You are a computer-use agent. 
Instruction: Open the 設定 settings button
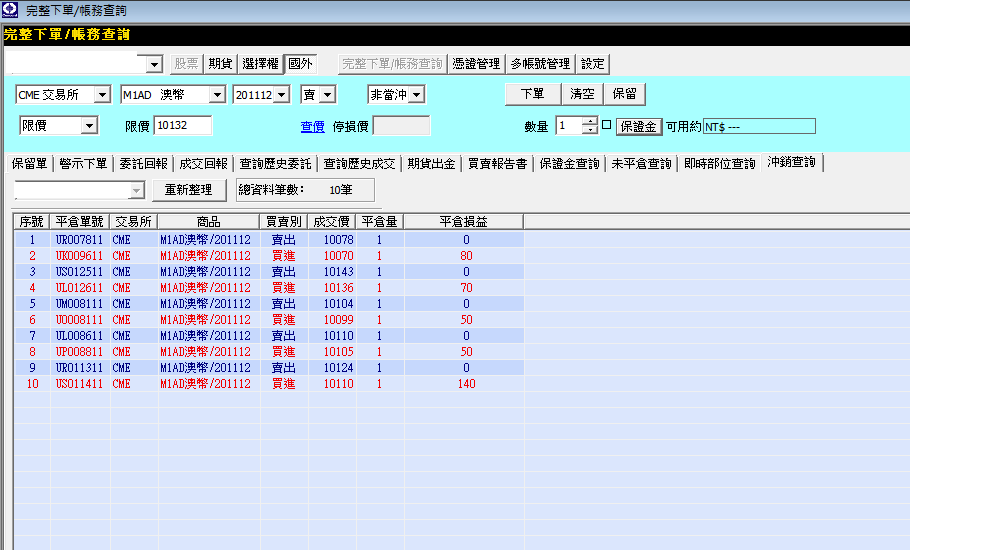click(x=592, y=64)
